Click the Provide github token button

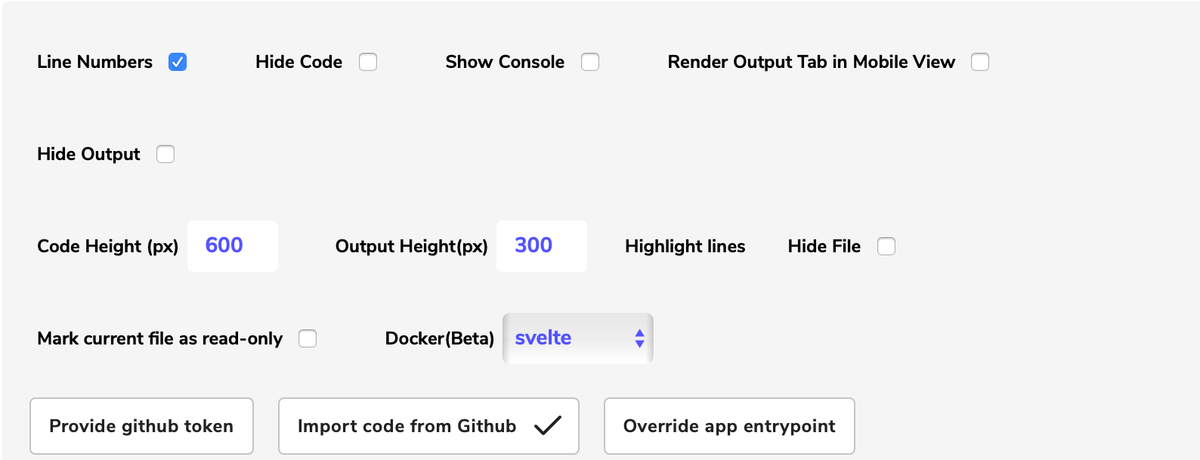tap(141, 426)
